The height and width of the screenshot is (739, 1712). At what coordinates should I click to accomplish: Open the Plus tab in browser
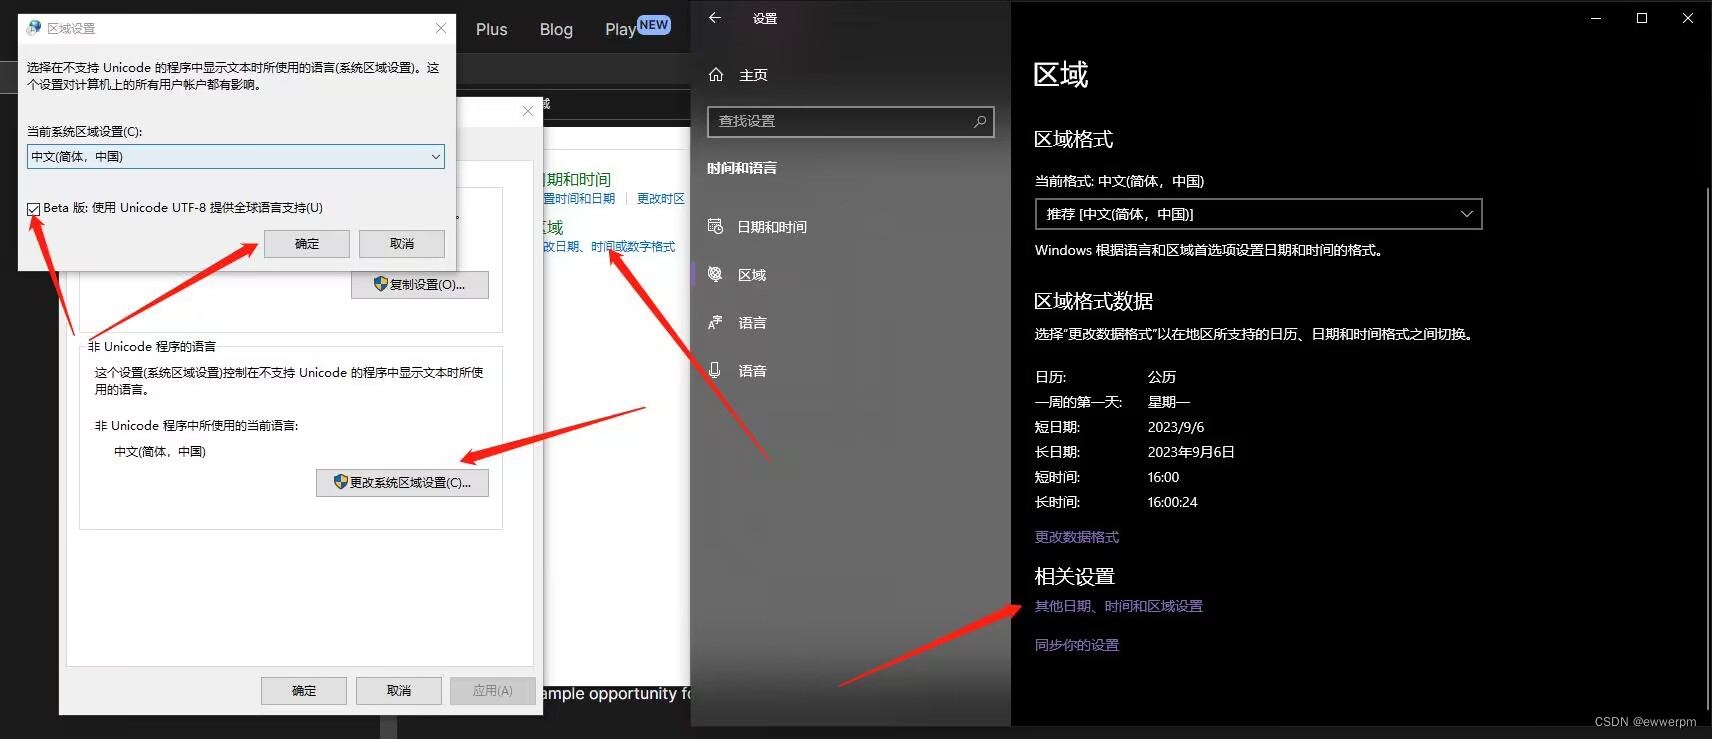[x=491, y=29]
